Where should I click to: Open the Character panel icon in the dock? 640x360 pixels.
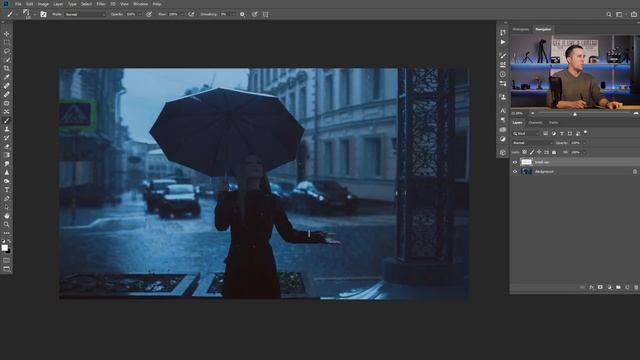tap(503, 111)
